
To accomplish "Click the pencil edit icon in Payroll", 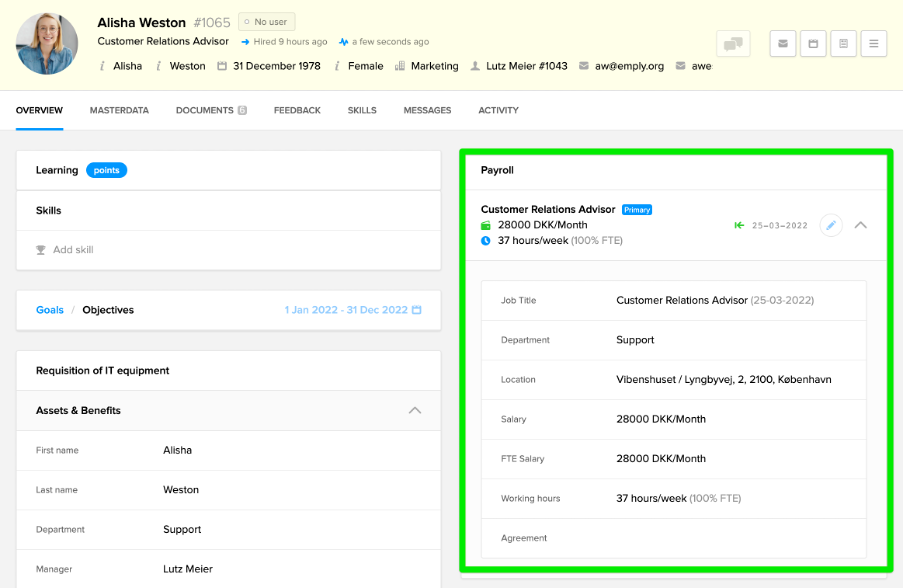I will [831, 225].
